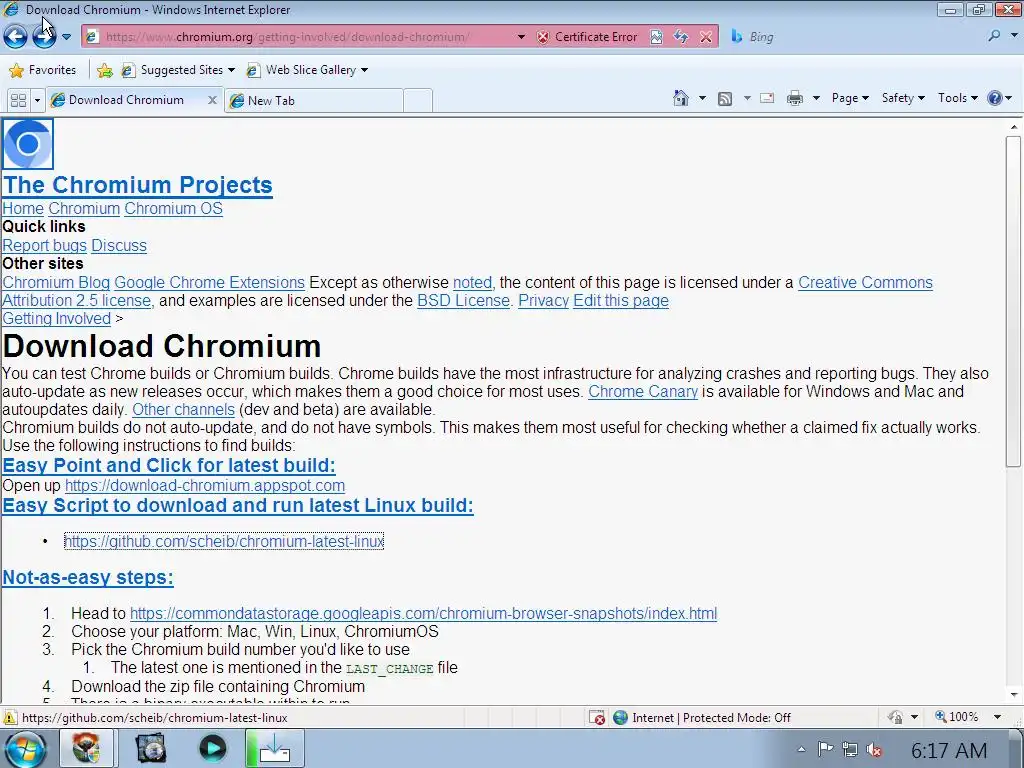Expand the Print dropdown arrow
1024x768 pixels.
pyautogui.click(x=816, y=99)
